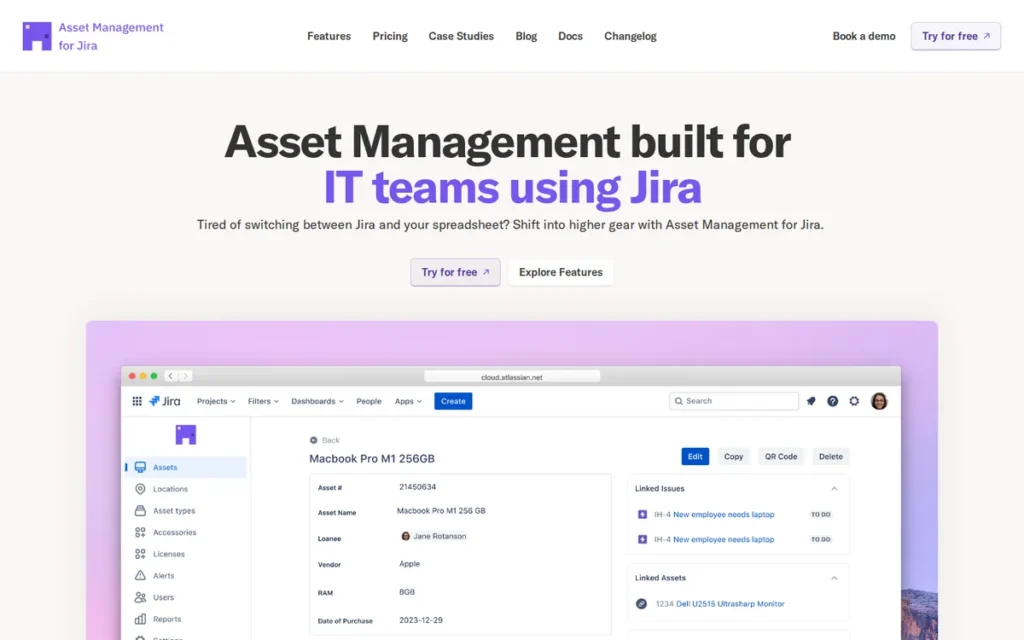Click Try for free below headline
The image size is (1024, 640).
(x=455, y=272)
